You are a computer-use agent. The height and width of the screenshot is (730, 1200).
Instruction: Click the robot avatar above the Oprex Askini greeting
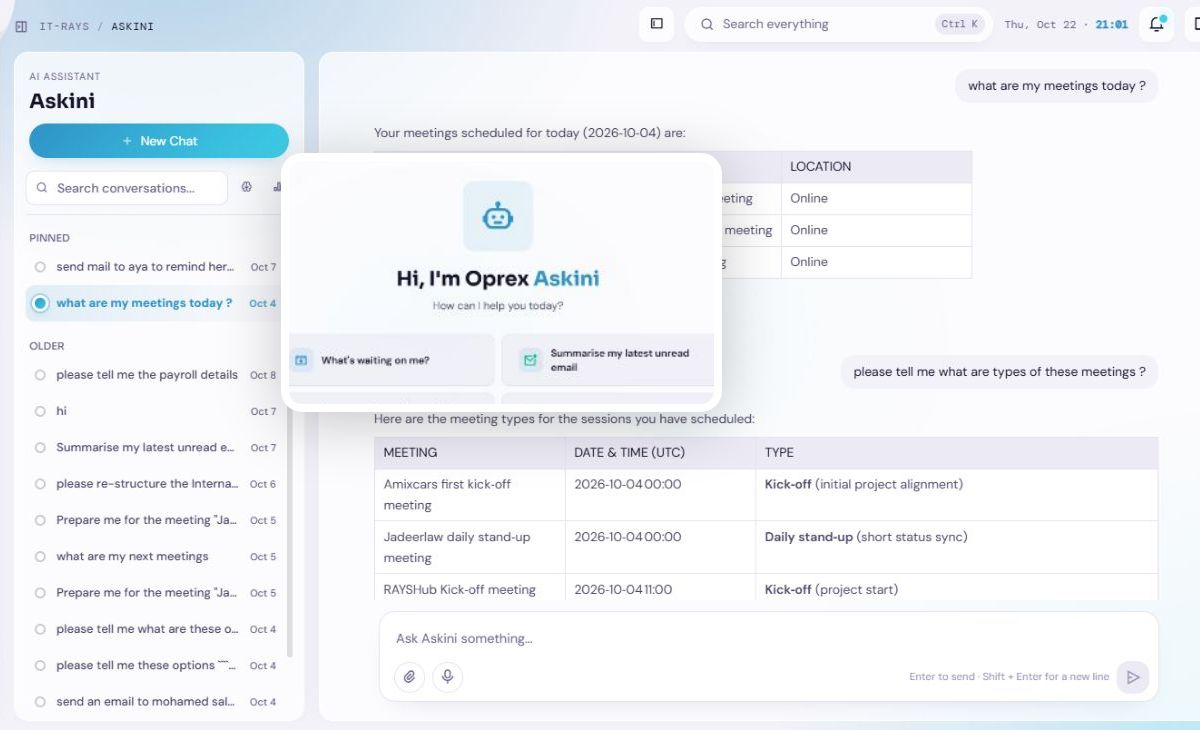click(x=498, y=216)
